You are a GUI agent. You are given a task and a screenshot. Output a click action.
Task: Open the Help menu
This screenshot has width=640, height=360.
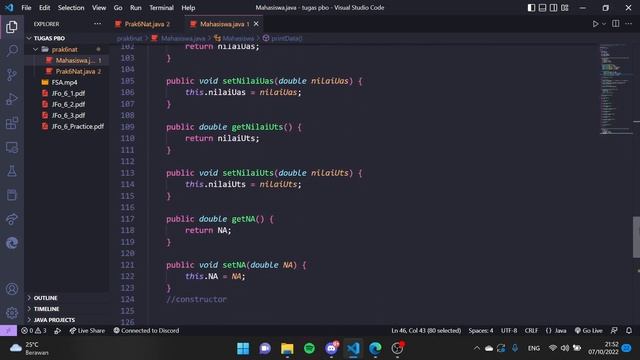(x=188, y=8)
